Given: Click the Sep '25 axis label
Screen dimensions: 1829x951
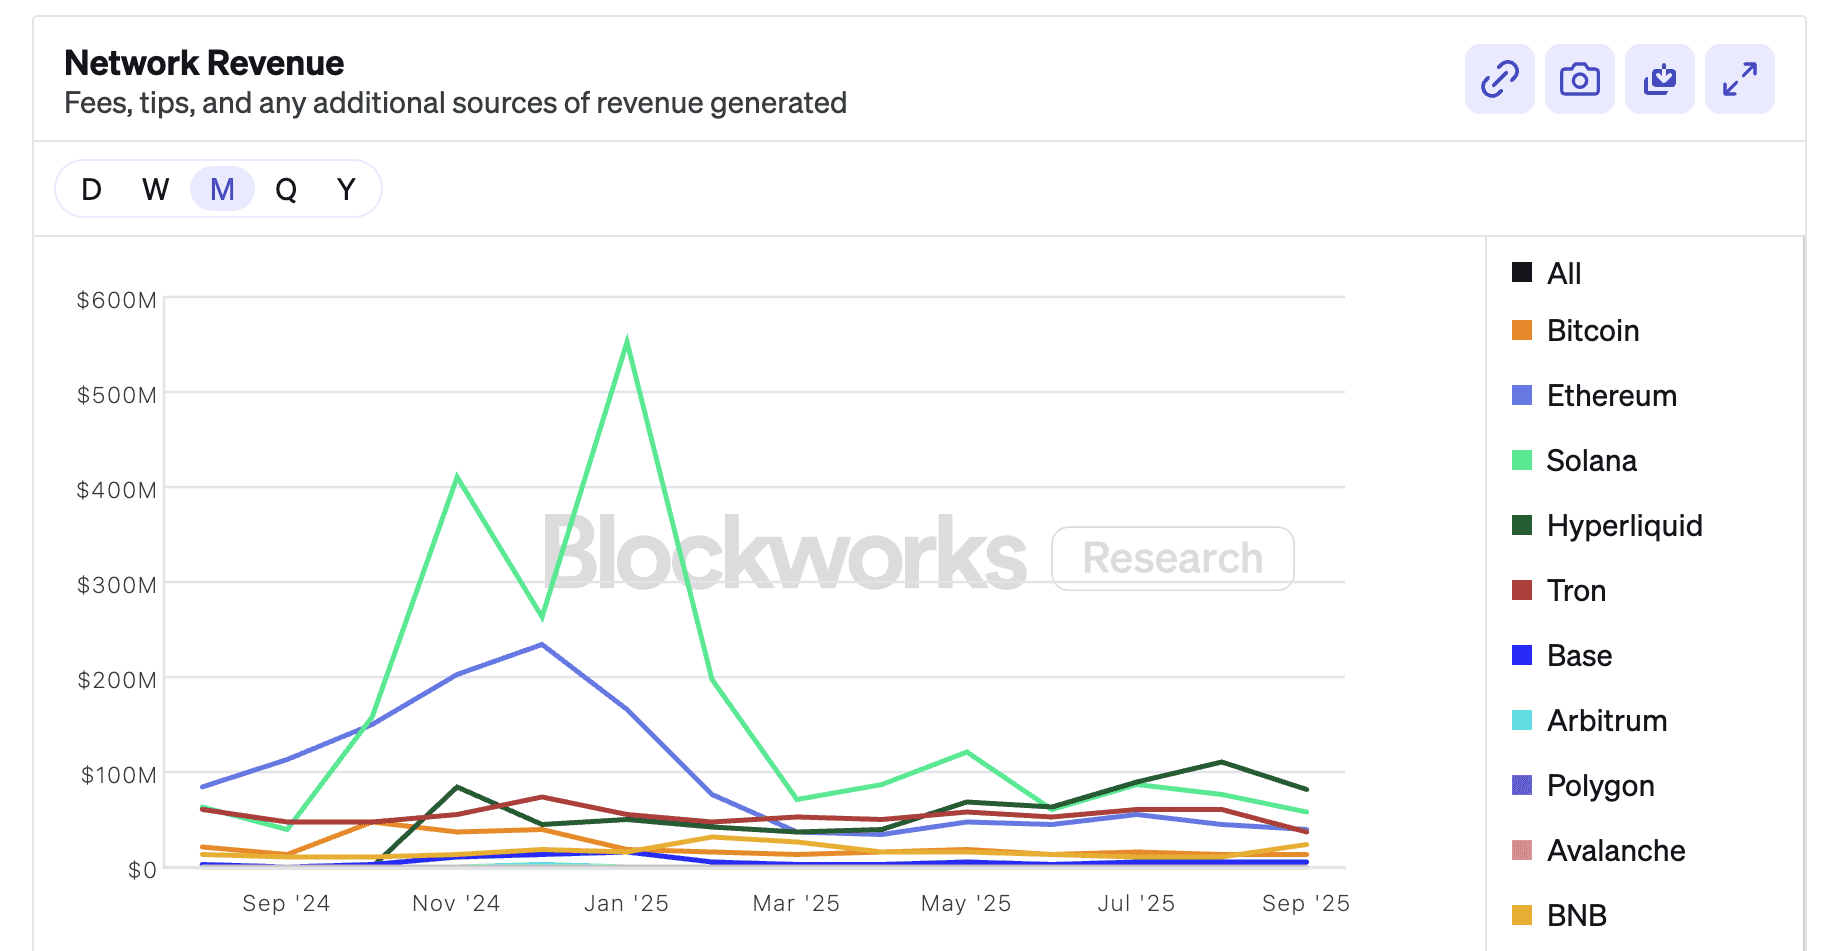Looking at the screenshot, I should (1306, 903).
